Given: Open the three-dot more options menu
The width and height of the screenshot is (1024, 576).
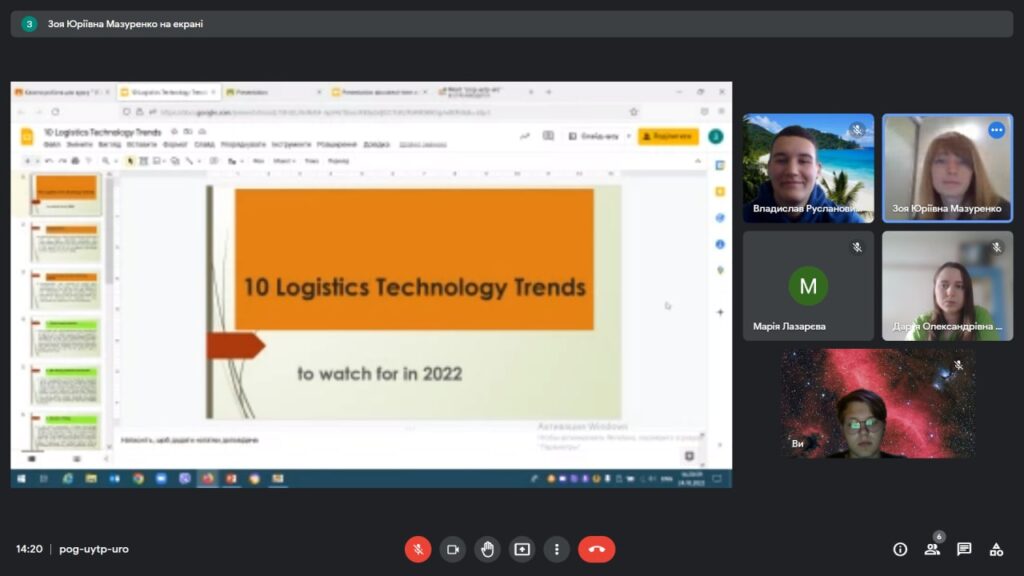Looking at the screenshot, I should point(557,549).
